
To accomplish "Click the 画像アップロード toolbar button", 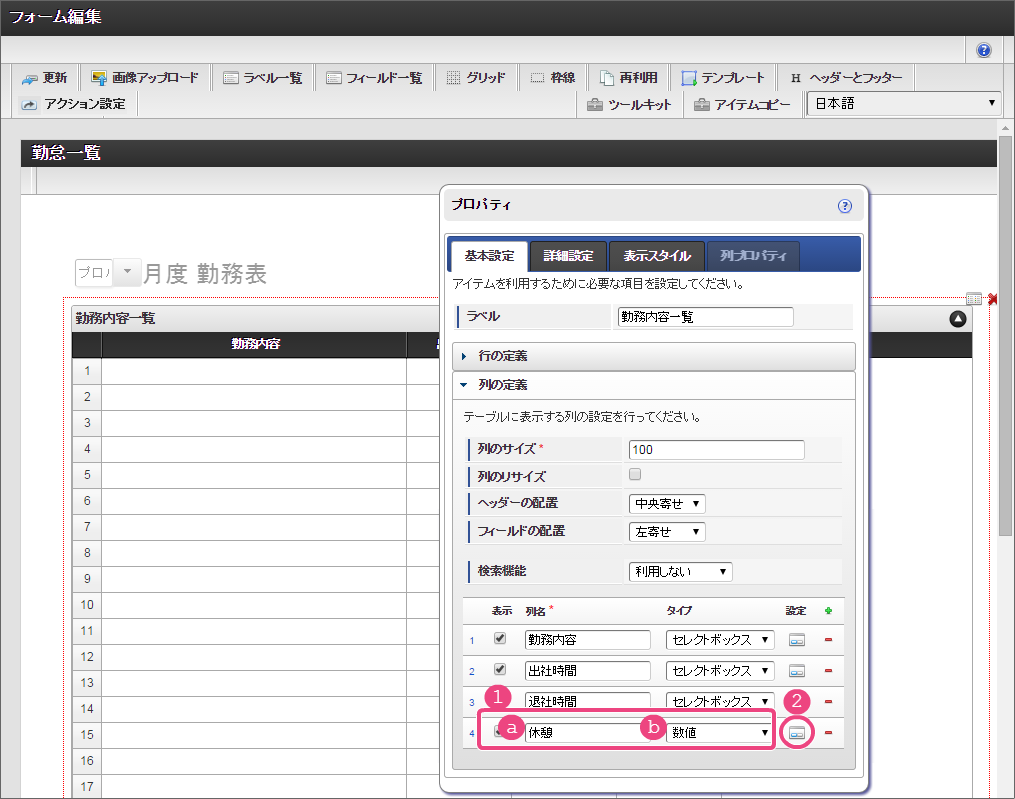I will click(144, 78).
